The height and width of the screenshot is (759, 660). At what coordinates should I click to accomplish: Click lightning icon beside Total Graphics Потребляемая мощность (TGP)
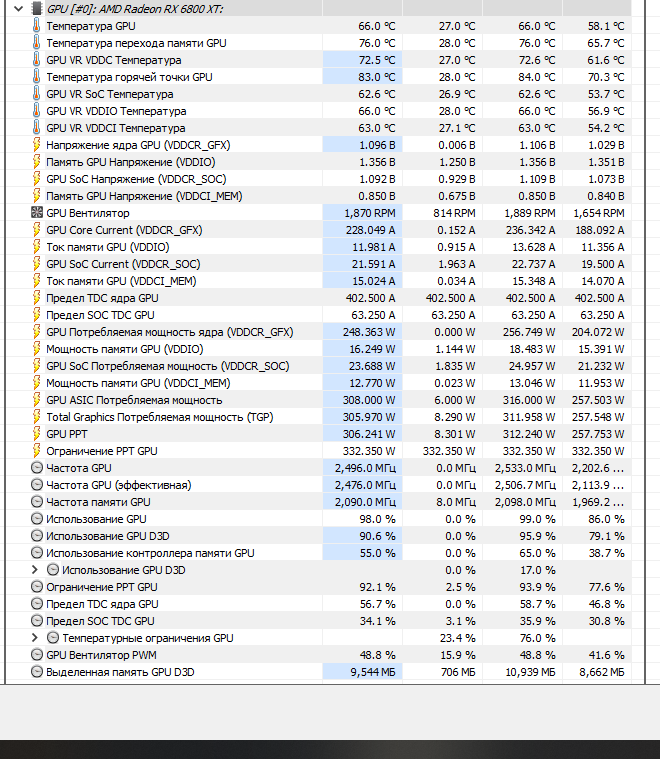pos(36,417)
